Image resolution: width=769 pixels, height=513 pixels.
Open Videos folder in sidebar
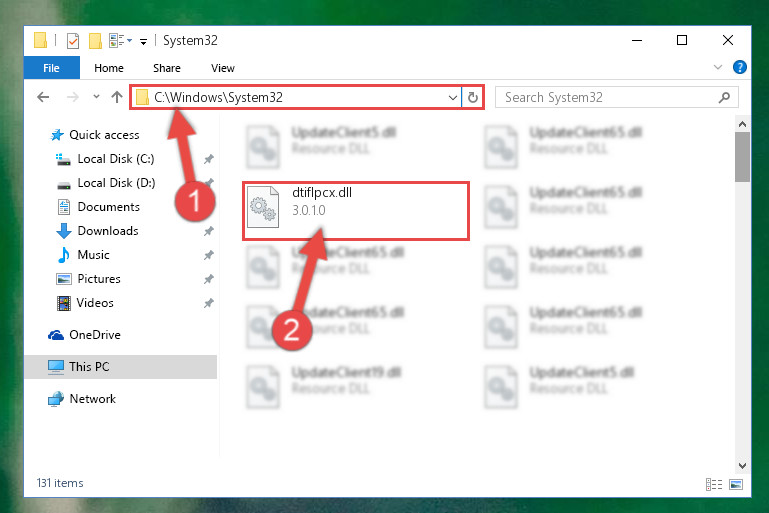[x=95, y=303]
